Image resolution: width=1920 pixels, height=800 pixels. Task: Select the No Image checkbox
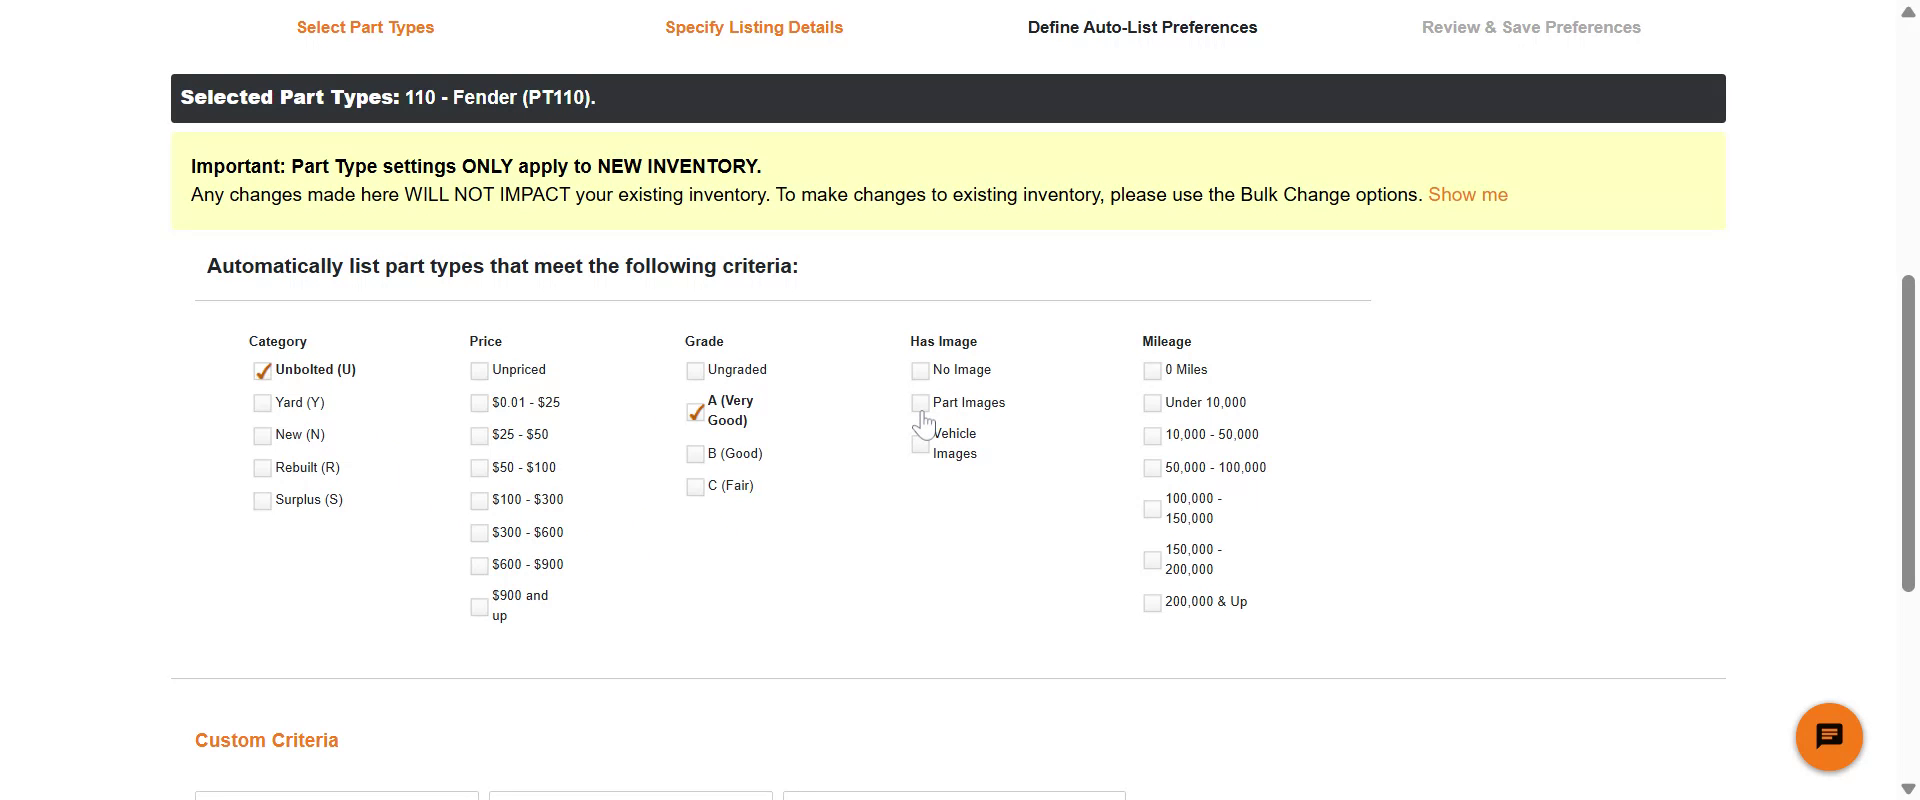920,371
